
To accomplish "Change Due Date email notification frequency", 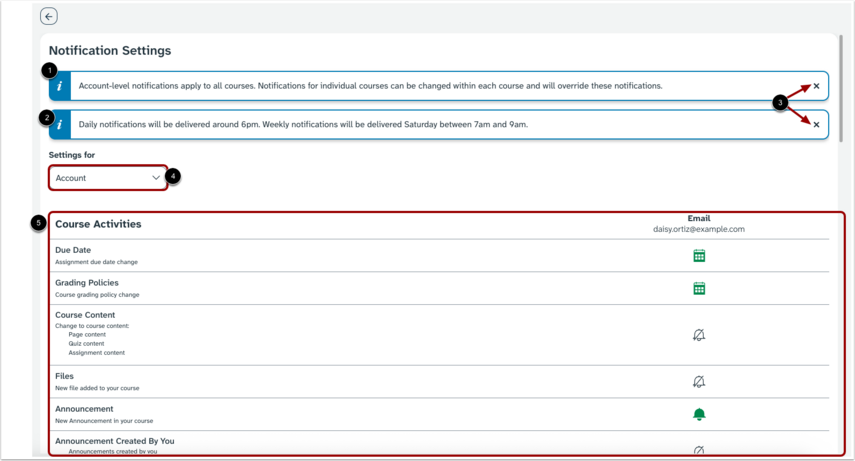I will (x=699, y=255).
